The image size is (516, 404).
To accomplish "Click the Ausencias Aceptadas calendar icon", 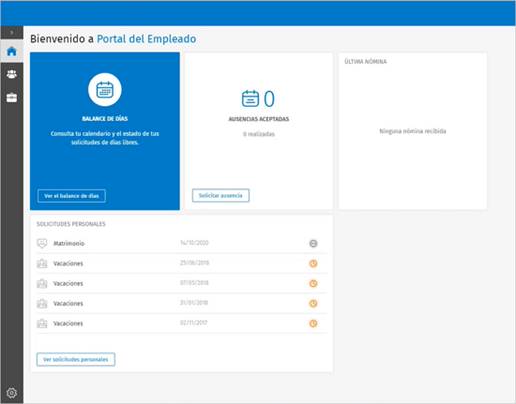I will point(250,98).
